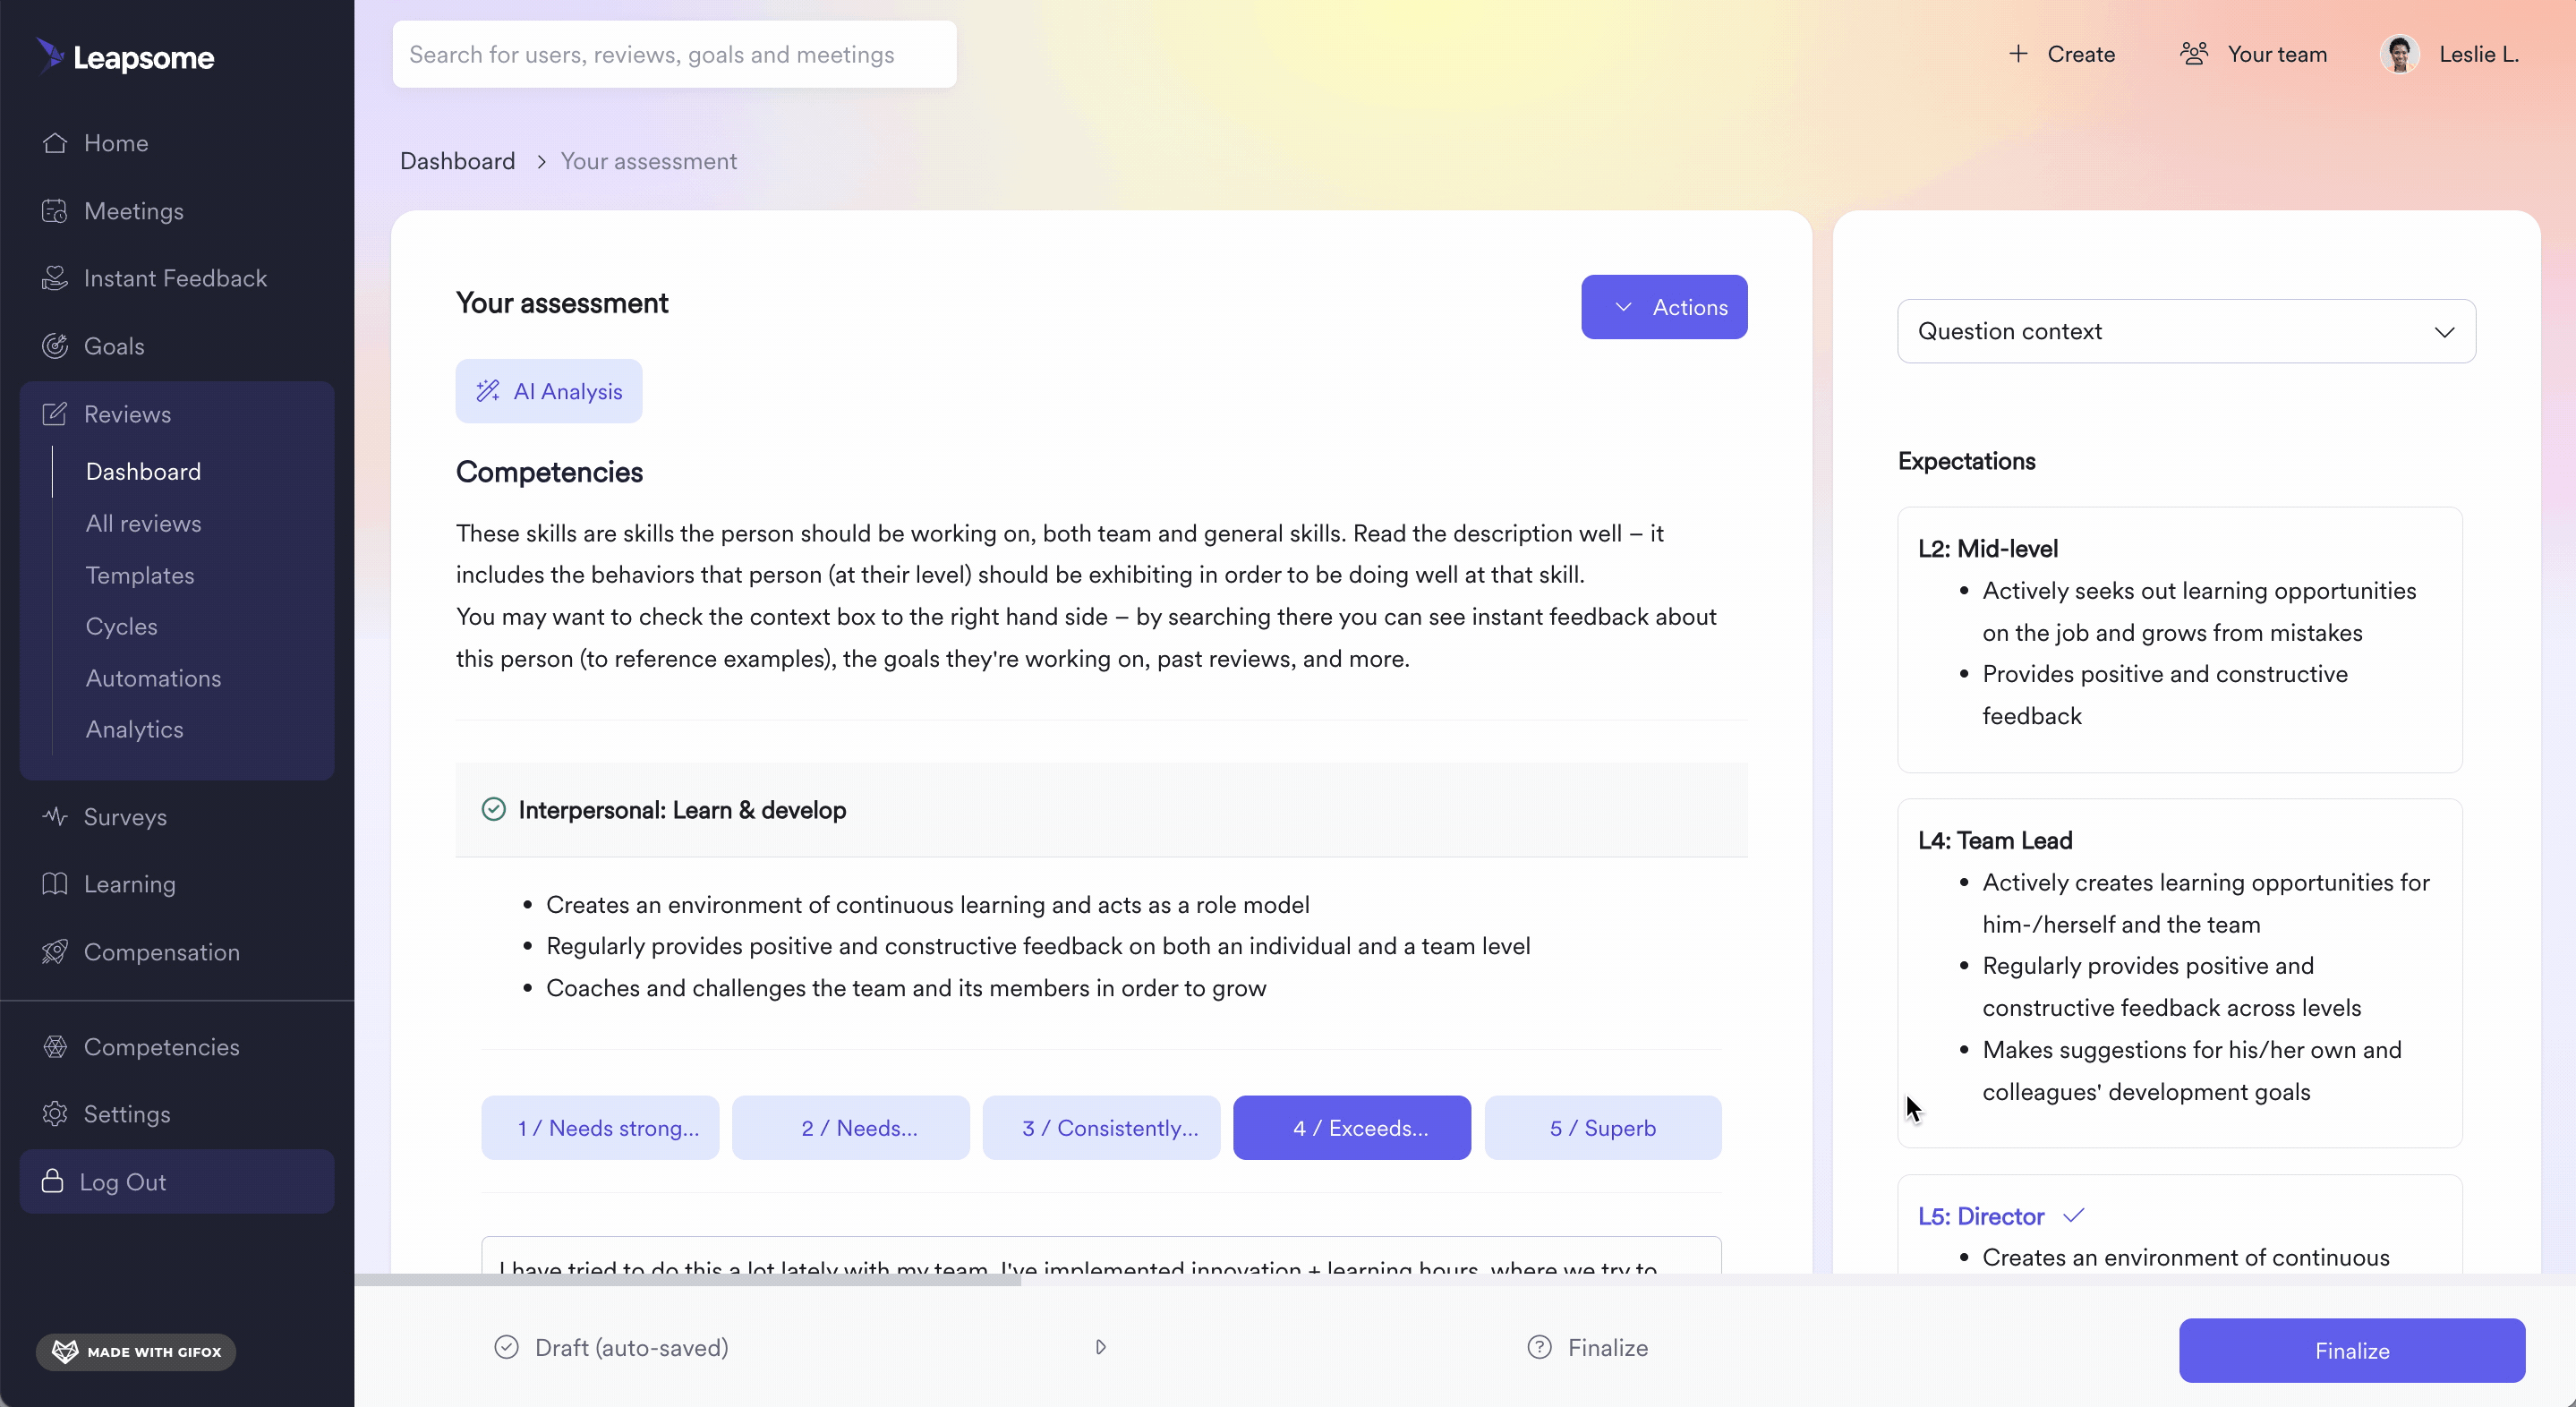Click the Instant Feedback hand icon

(55, 278)
